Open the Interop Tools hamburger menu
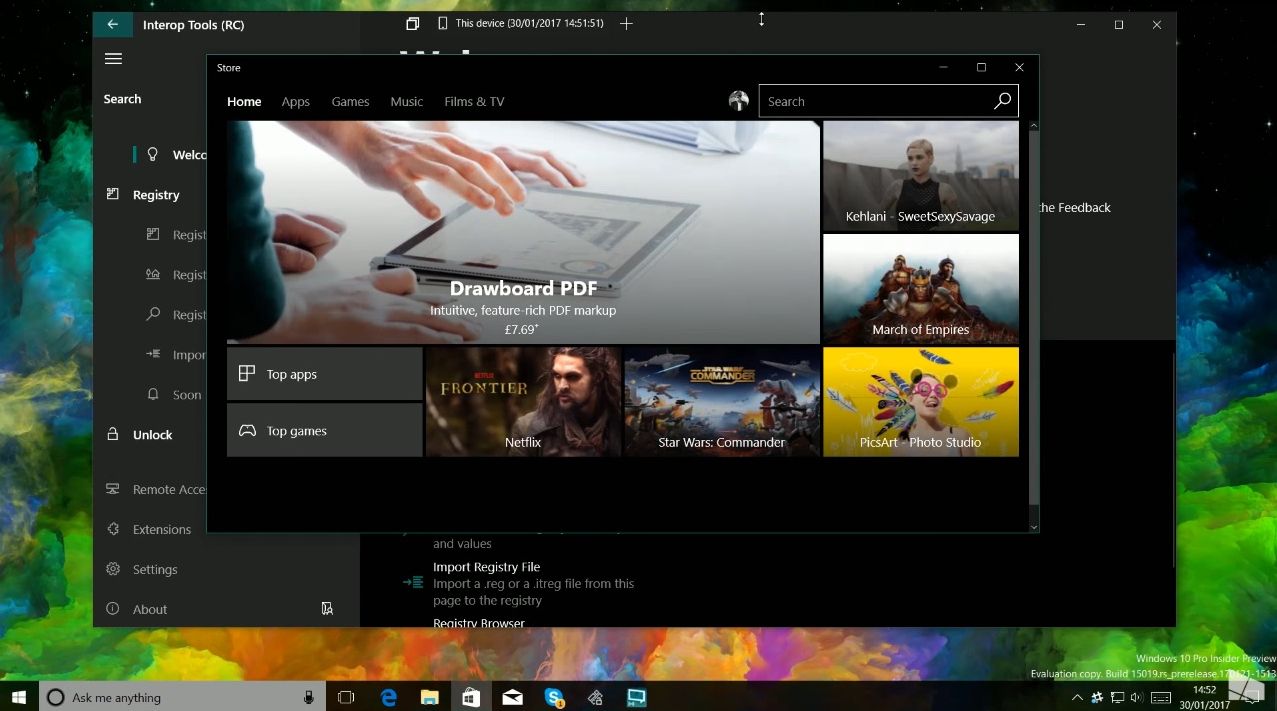Image resolution: width=1277 pixels, height=711 pixels. tap(113, 59)
